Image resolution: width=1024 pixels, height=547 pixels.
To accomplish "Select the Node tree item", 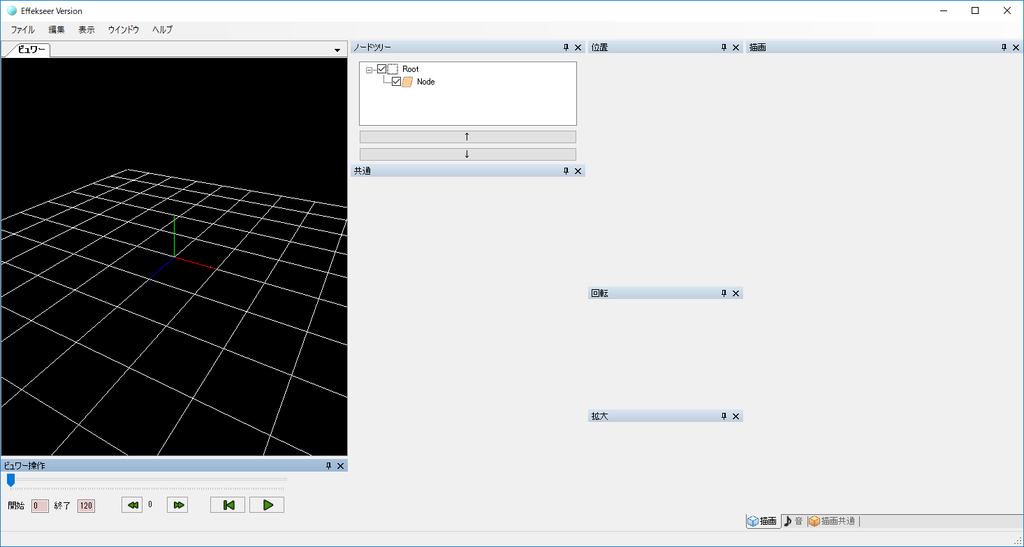I will point(425,82).
